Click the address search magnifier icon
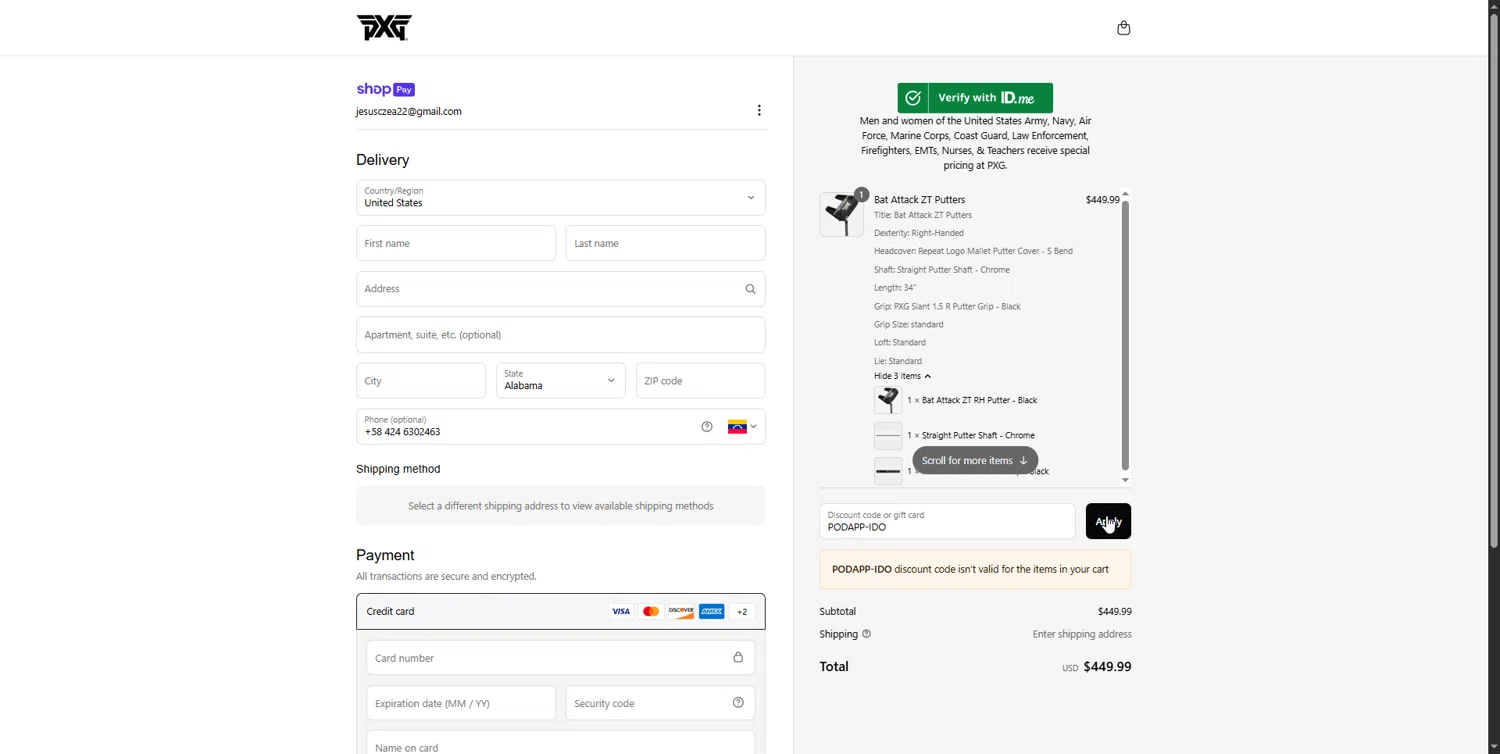 (750, 289)
